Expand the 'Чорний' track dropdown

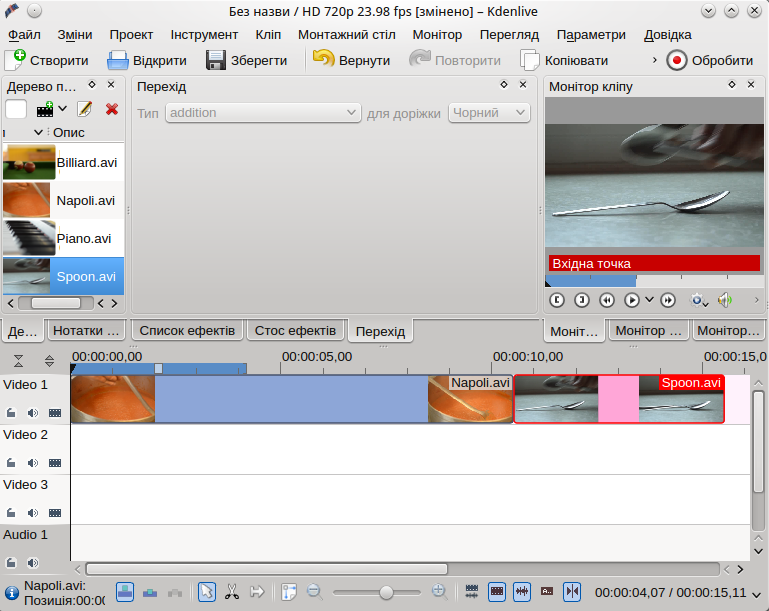(x=489, y=113)
